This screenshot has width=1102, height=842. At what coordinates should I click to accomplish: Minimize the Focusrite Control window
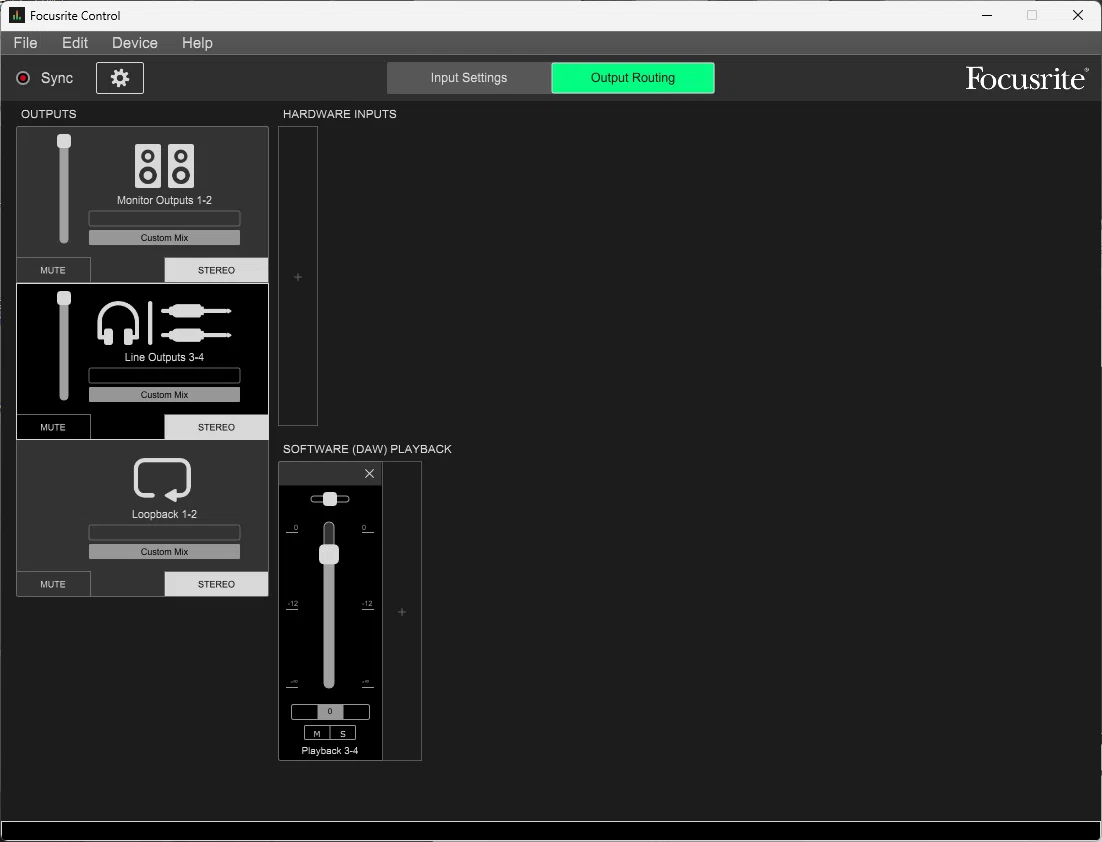coord(987,15)
